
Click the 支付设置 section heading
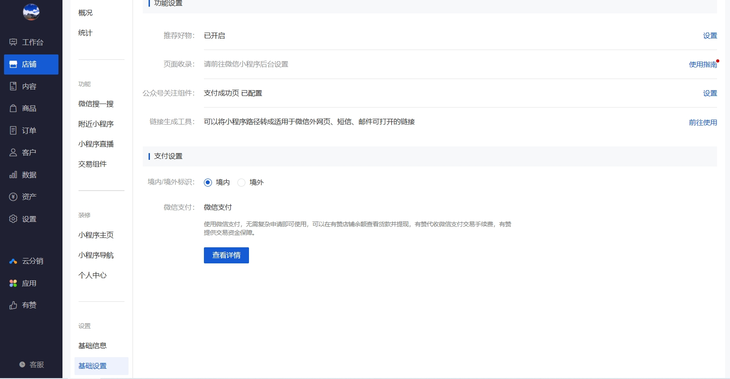point(168,156)
